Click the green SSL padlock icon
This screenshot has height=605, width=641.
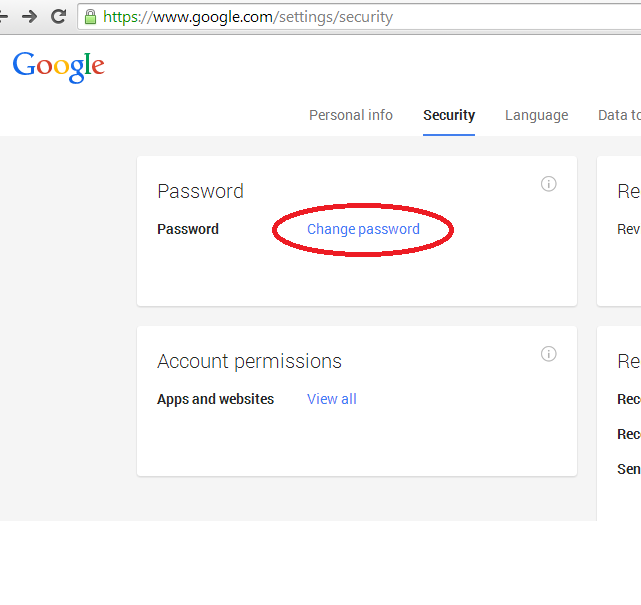pyautogui.click(x=90, y=17)
